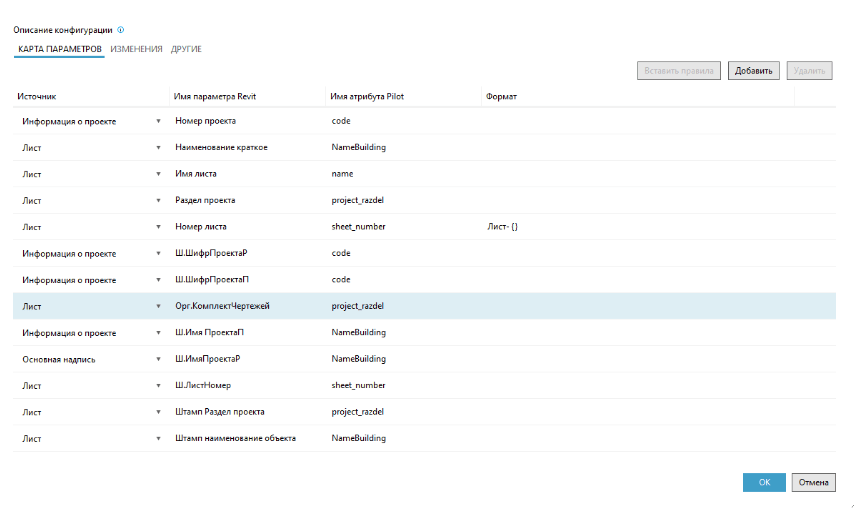This screenshot has height=508, width=854.
Task: Edit the Формат field with Лист- {}
Action: pyautogui.click(x=637, y=227)
